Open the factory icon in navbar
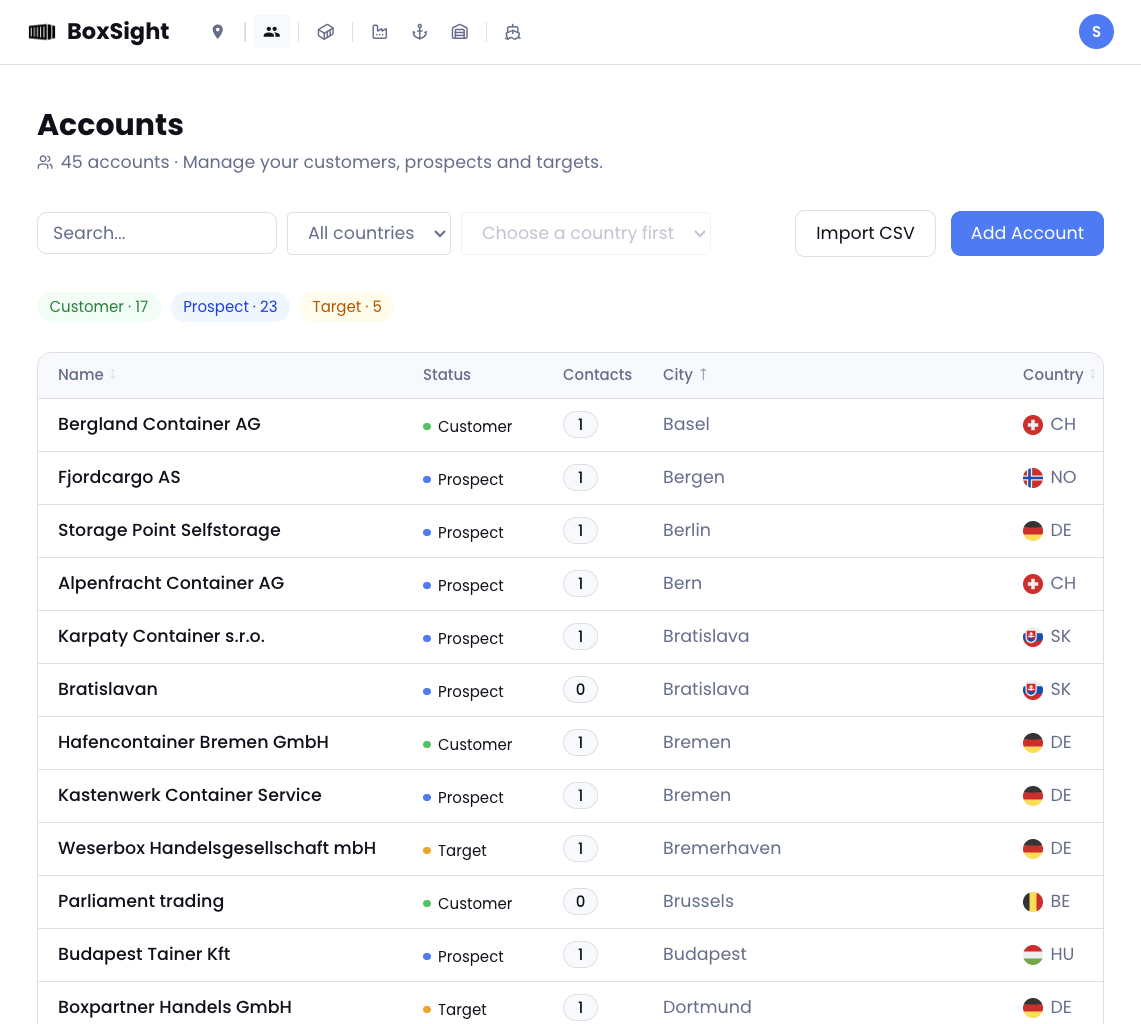 [x=379, y=32]
